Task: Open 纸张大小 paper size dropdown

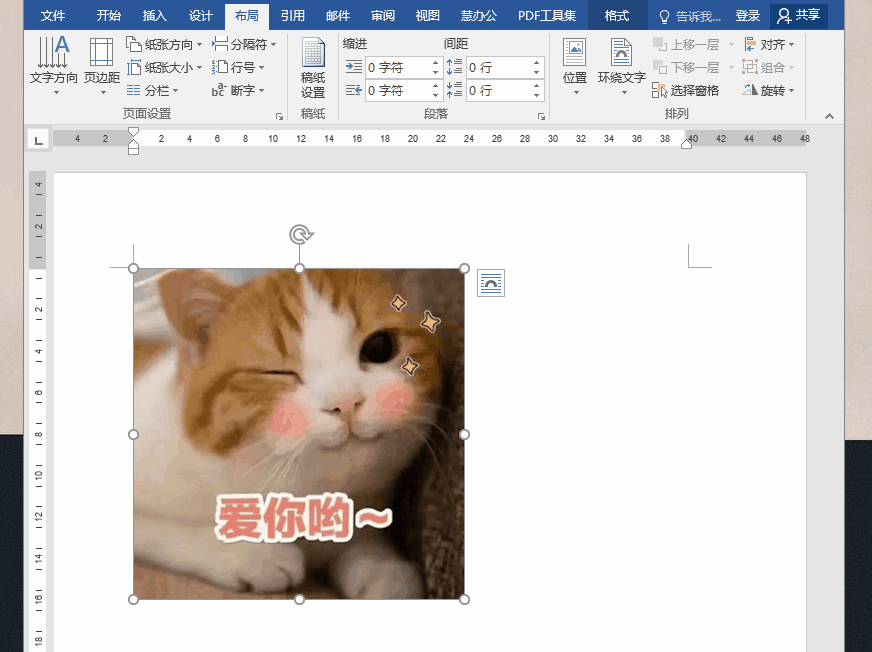Action: 164,67
